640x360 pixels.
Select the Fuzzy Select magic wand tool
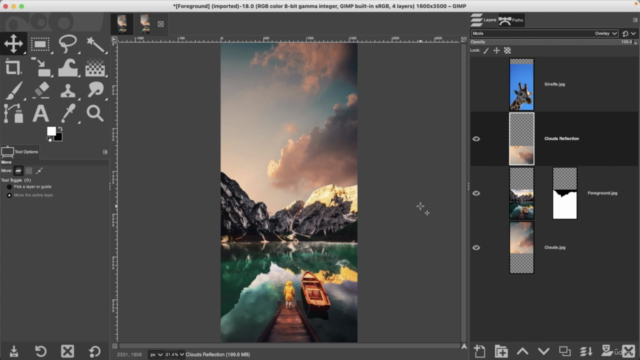[x=95, y=44]
